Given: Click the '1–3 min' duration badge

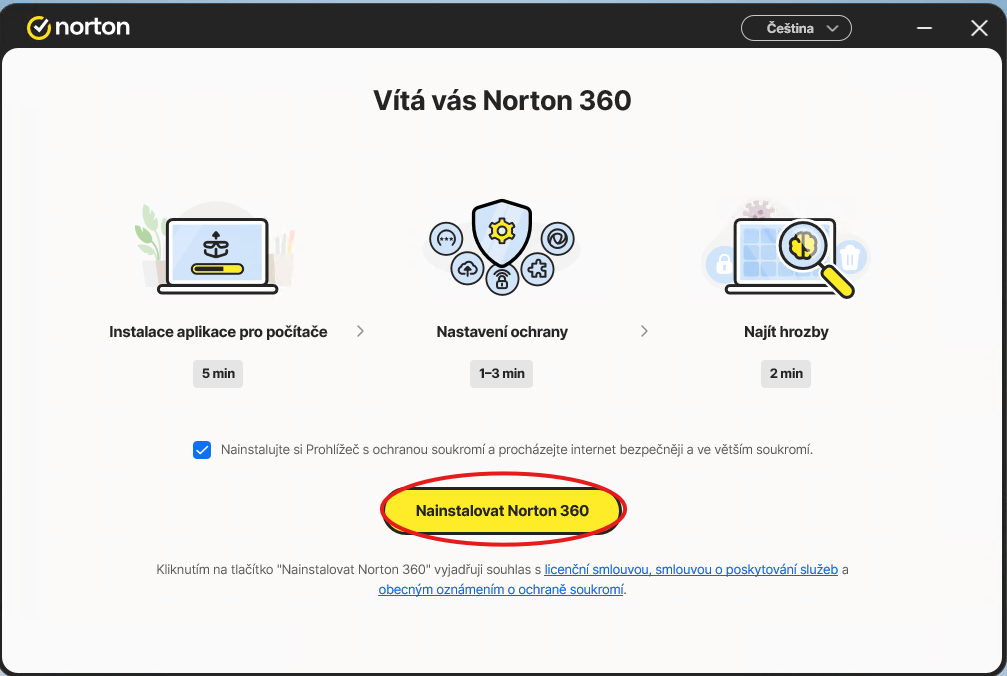Looking at the screenshot, I should coord(502,374).
